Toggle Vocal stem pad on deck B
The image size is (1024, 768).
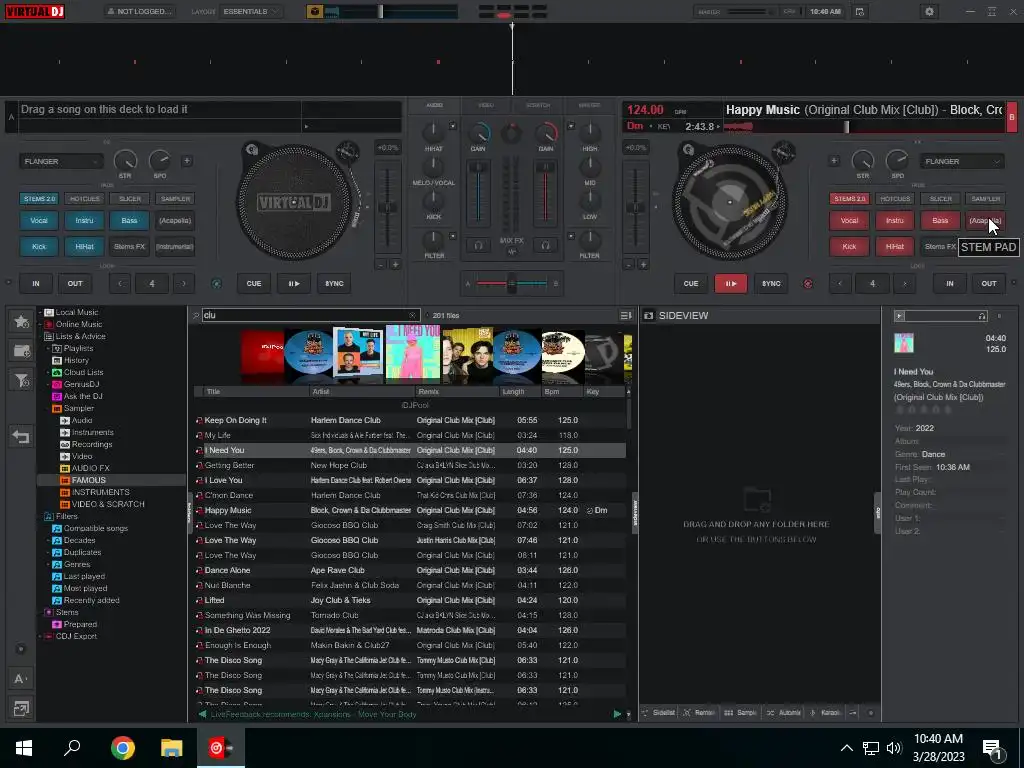[849, 221]
